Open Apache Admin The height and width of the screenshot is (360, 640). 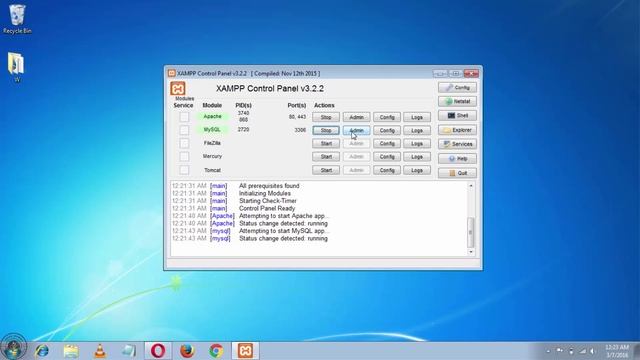point(356,117)
